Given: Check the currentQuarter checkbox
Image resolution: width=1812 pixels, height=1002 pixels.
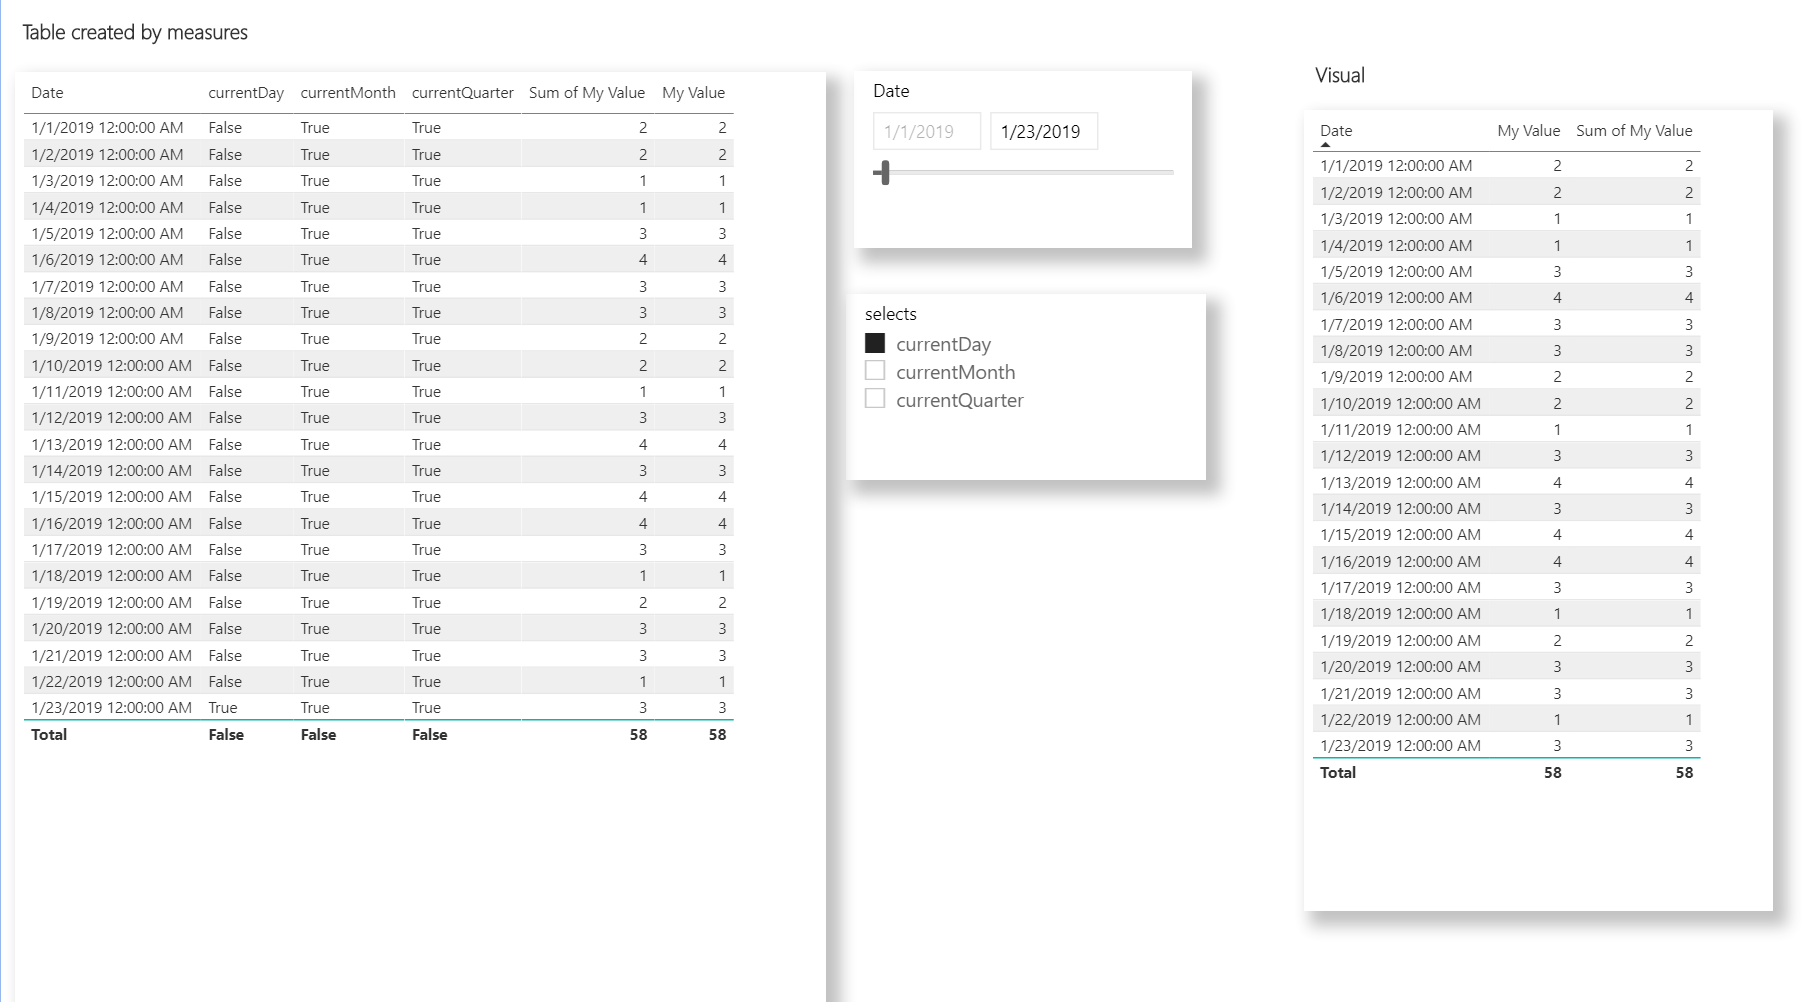Looking at the screenshot, I should click(875, 399).
